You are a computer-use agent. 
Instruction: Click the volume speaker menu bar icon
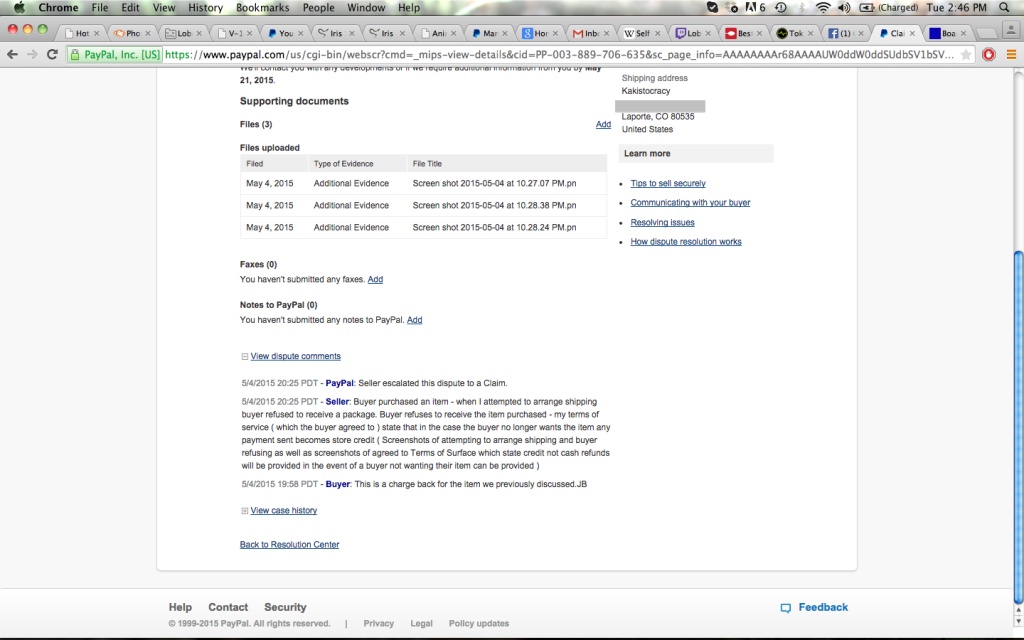[x=844, y=8]
